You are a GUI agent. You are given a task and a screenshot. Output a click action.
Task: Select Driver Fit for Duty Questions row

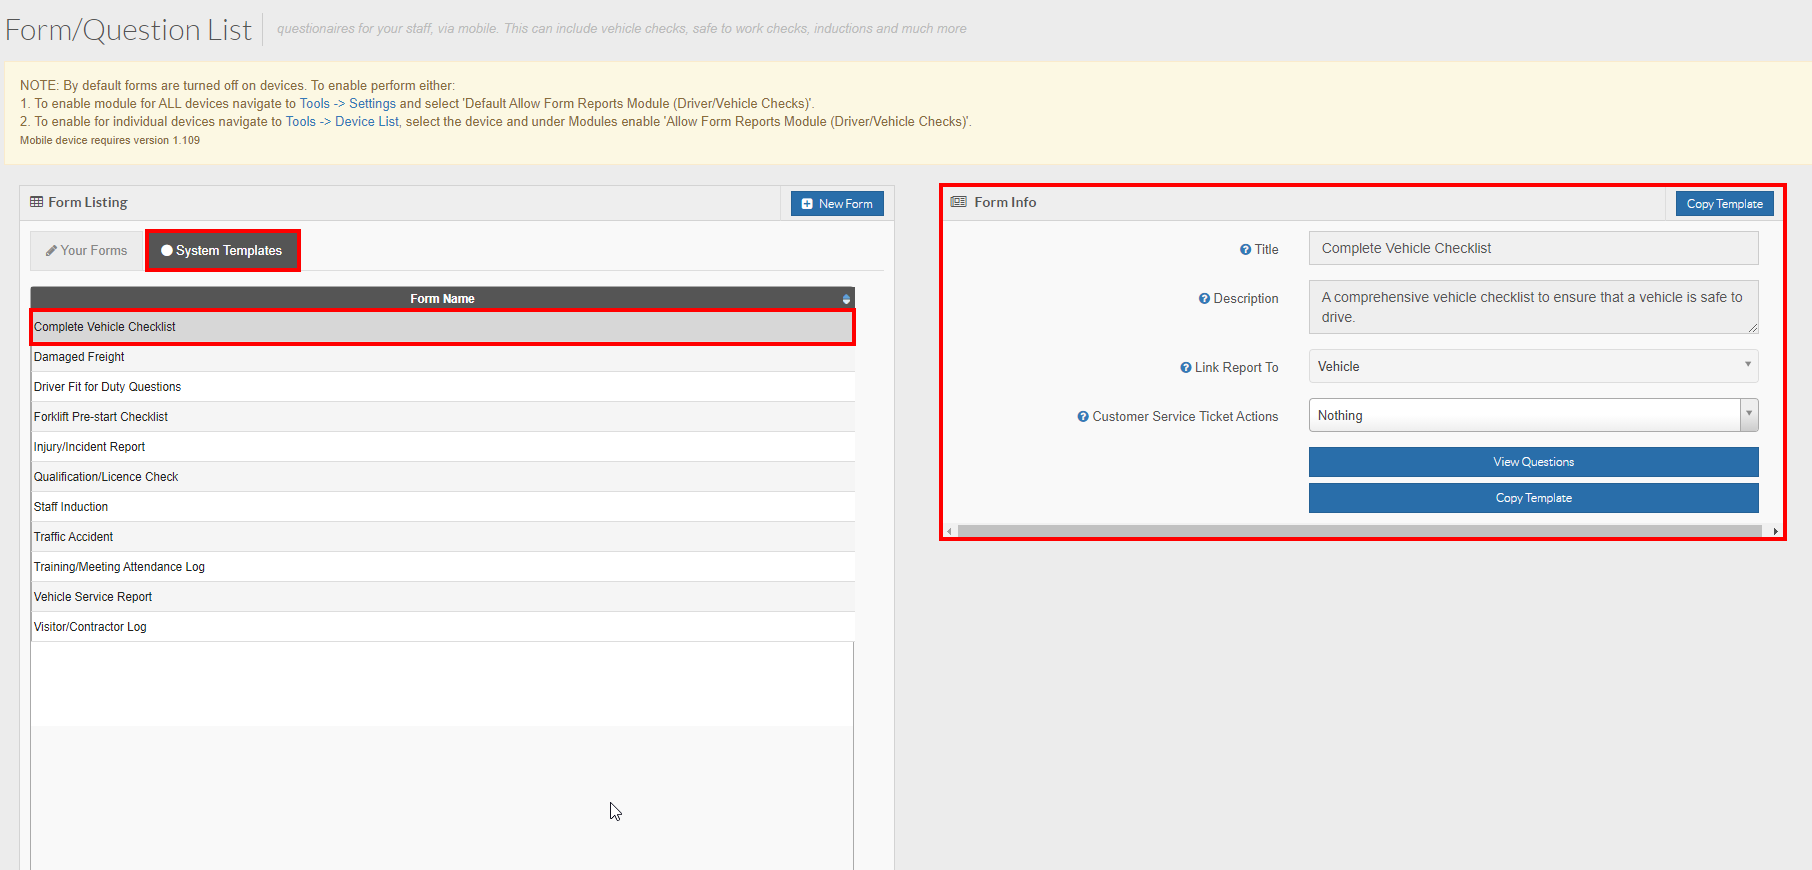(442, 387)
